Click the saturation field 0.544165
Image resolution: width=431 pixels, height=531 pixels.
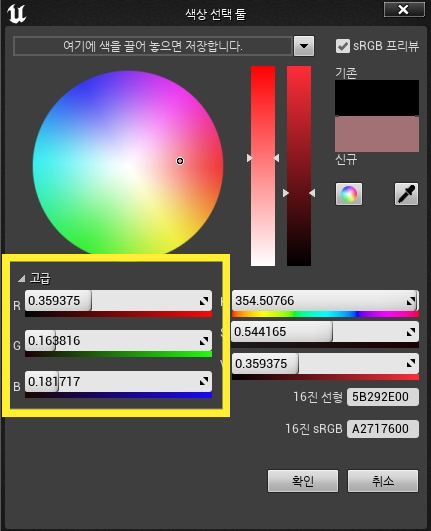pyautogui.click(x=325, y=332)
